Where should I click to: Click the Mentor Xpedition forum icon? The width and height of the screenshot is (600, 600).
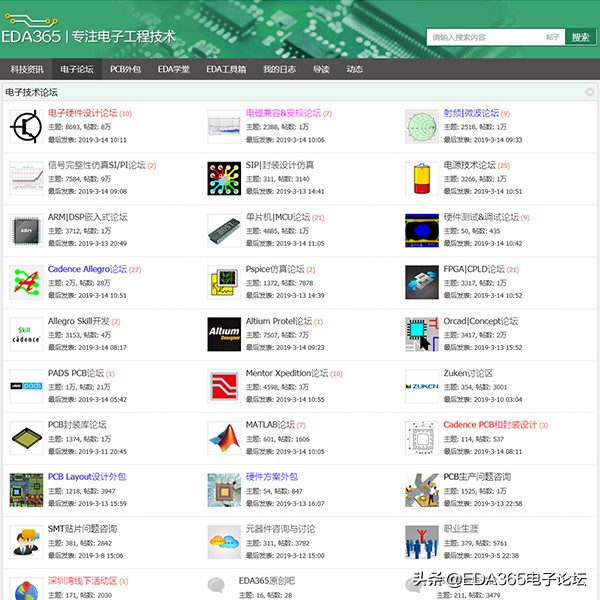[x=223, y=386]
